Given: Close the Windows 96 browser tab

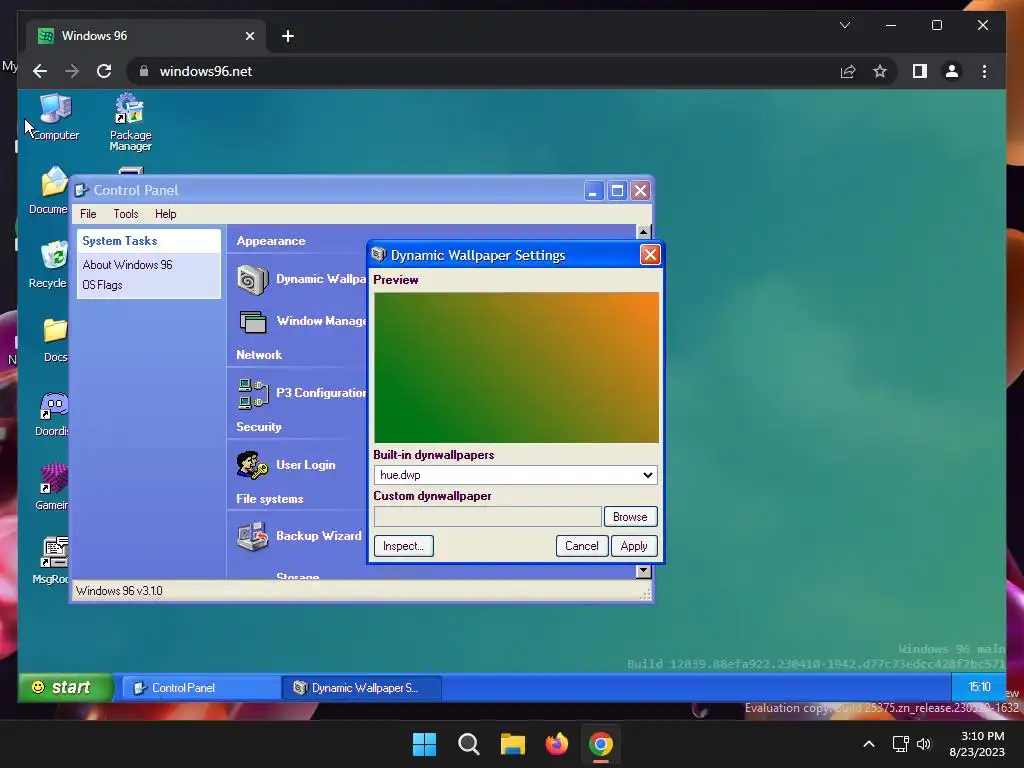Looking at the screenshot, I should [x=249, y=36].
